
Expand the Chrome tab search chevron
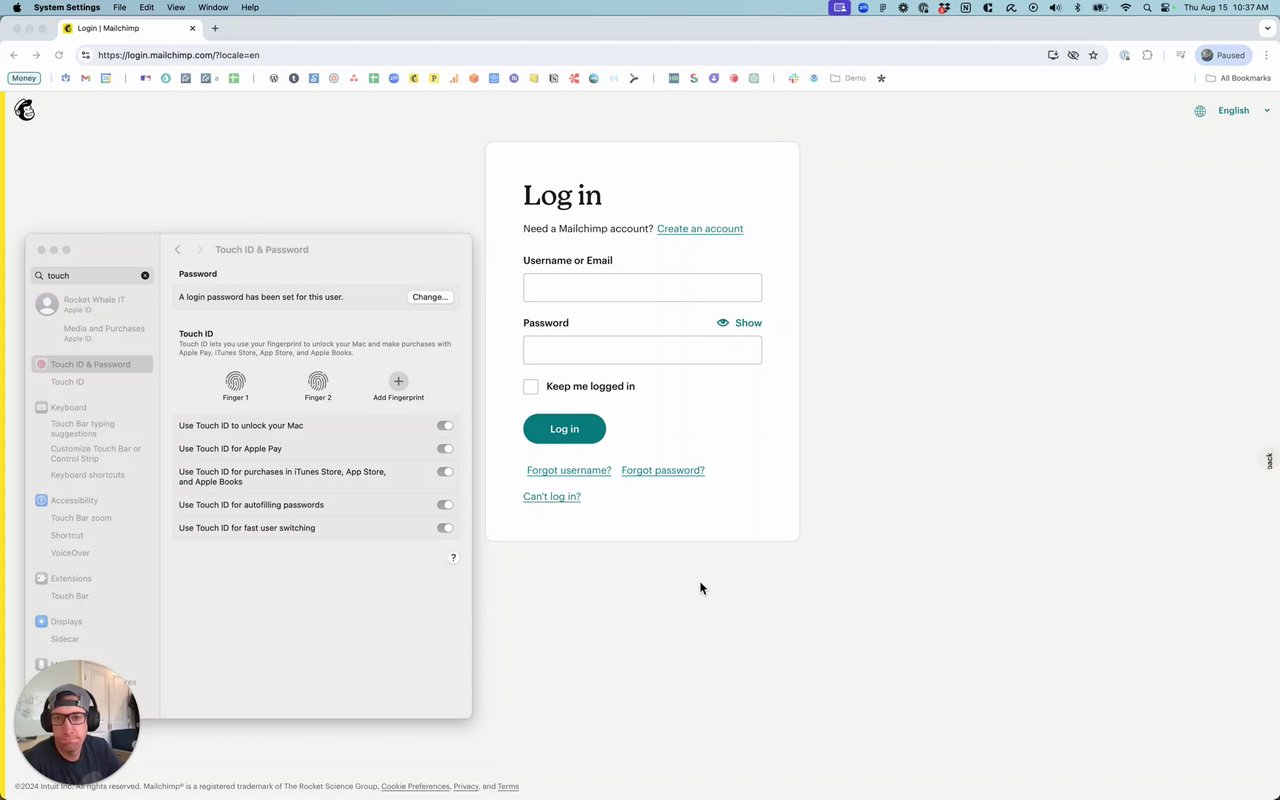(1267, 28)
